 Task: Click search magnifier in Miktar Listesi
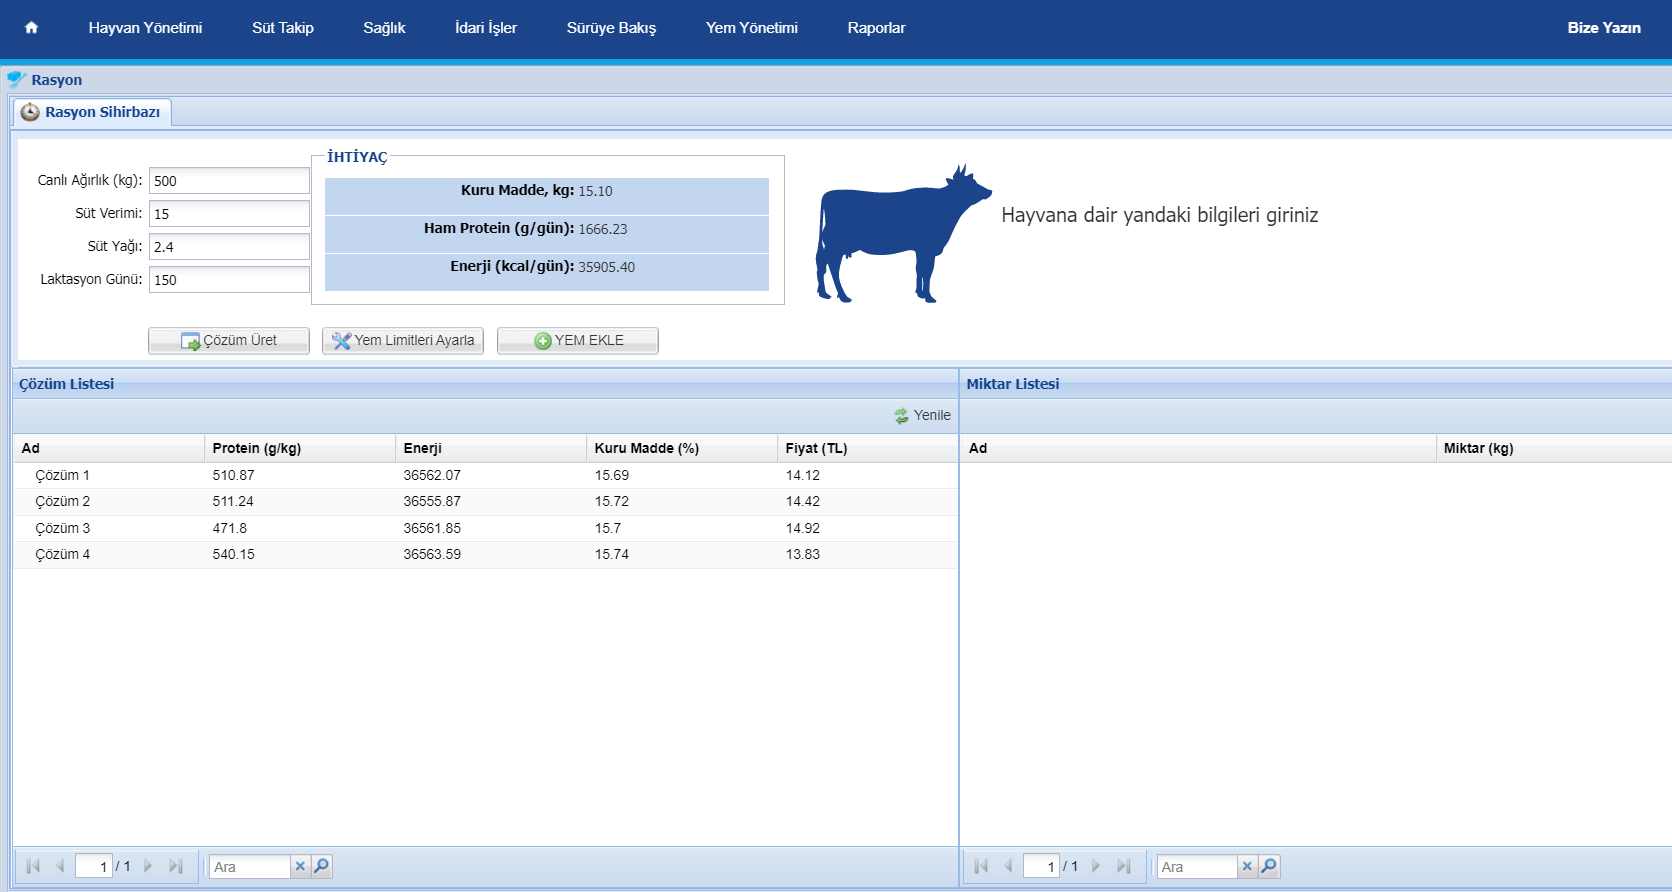(x=1269, y=867)
